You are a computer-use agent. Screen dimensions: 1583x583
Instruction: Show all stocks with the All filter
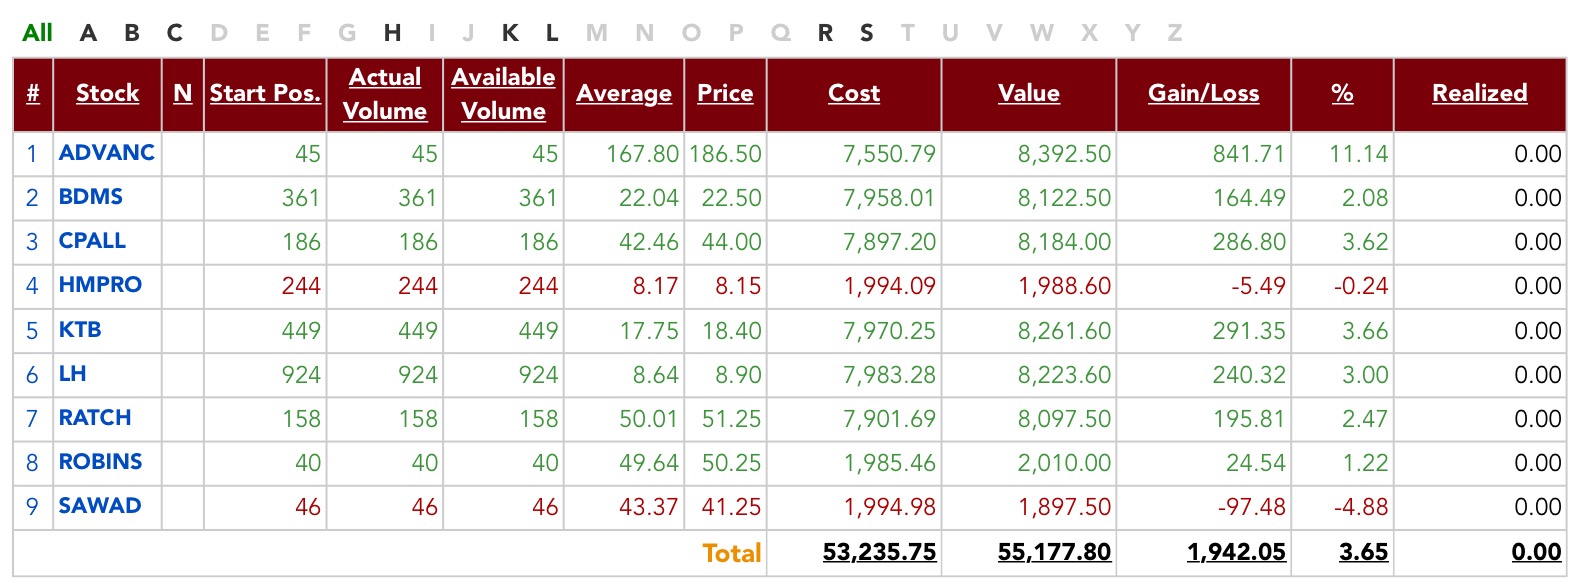(x=38, y=33)
